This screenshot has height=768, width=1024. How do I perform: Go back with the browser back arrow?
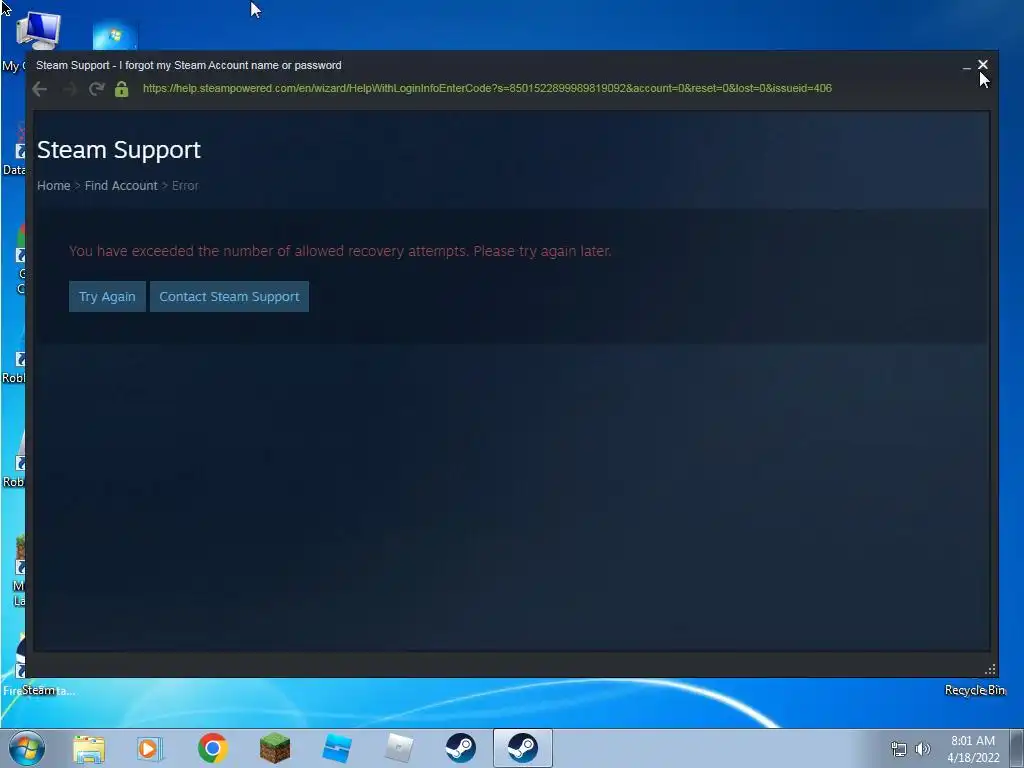(39, 89)
